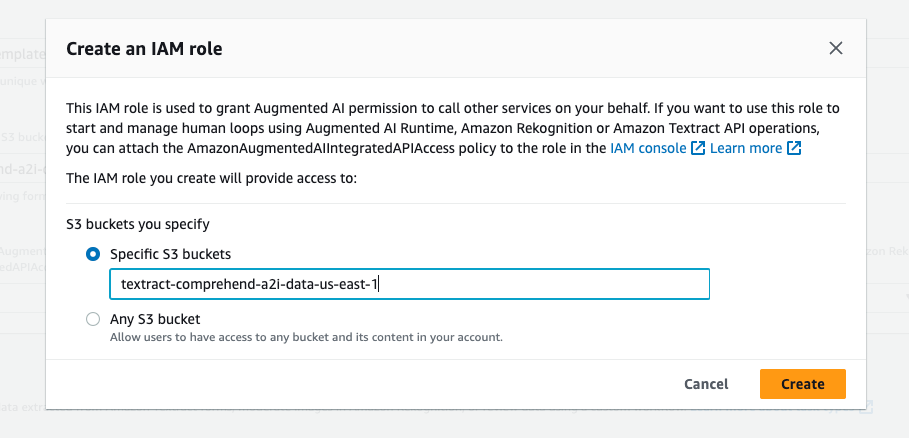Viewport: 909px width, 438px height.
Task: Close the Create an IAM role dialog
Action: (836, 48)
